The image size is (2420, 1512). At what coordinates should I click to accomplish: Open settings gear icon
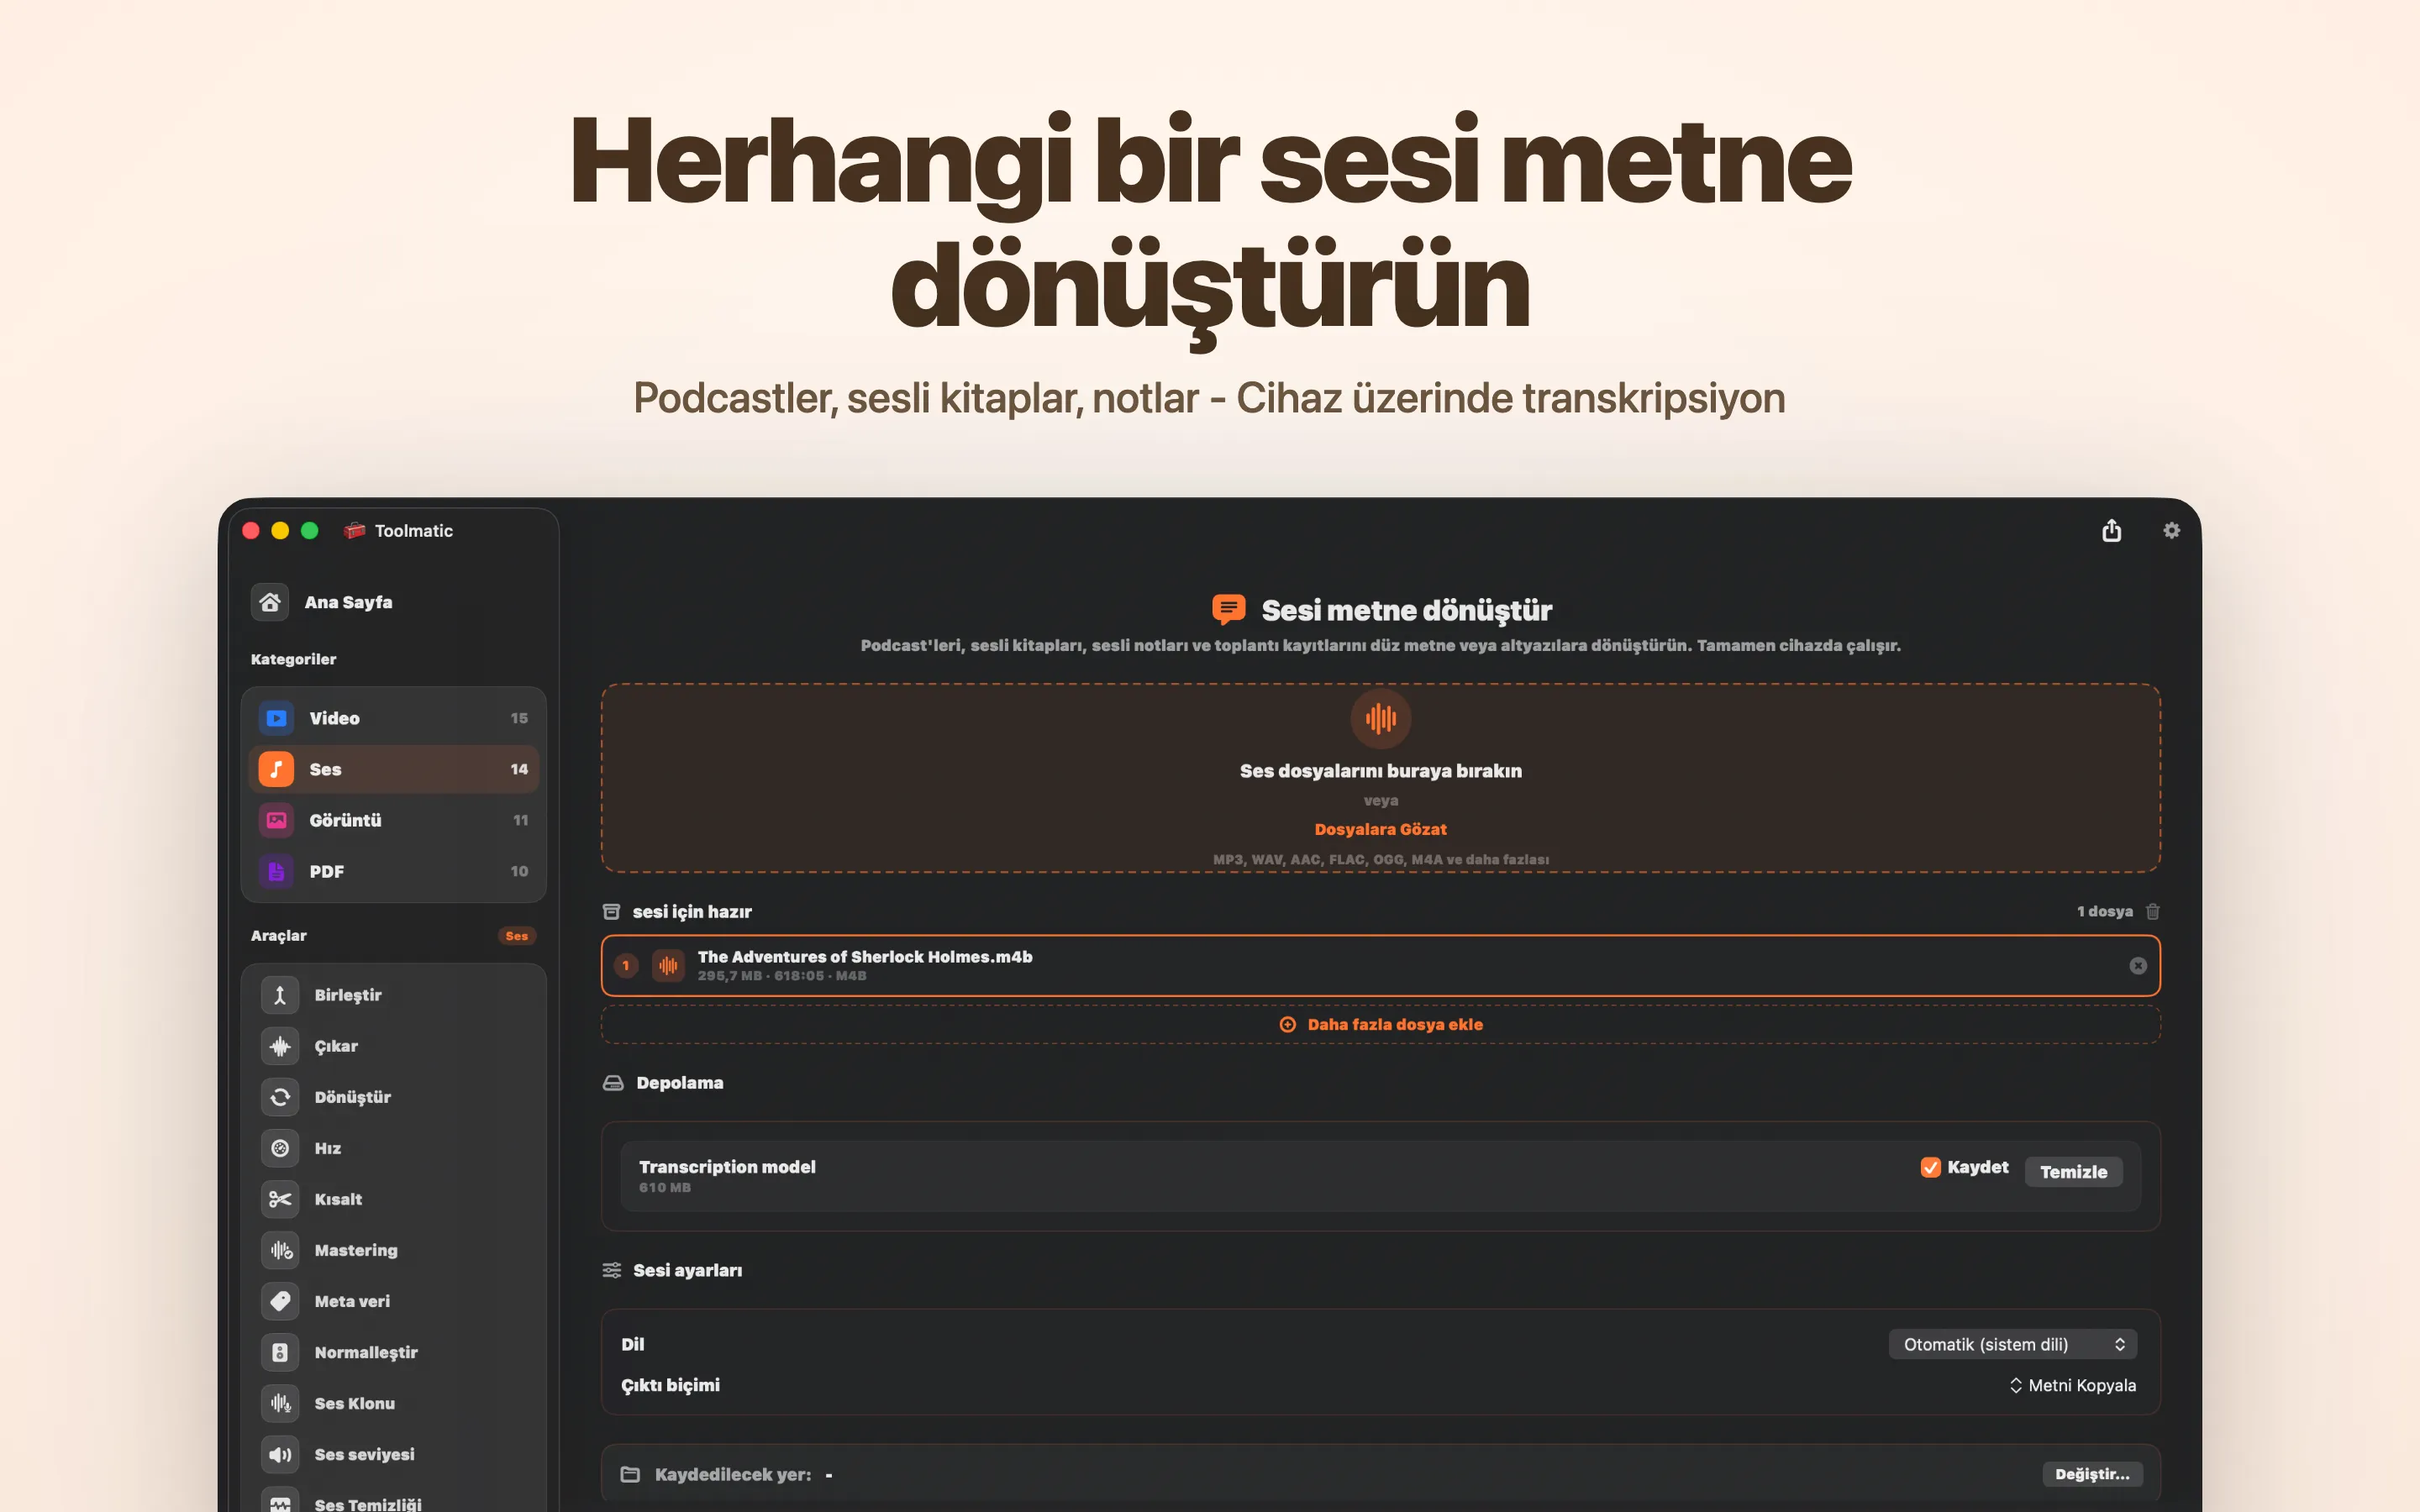point(2171,530)
